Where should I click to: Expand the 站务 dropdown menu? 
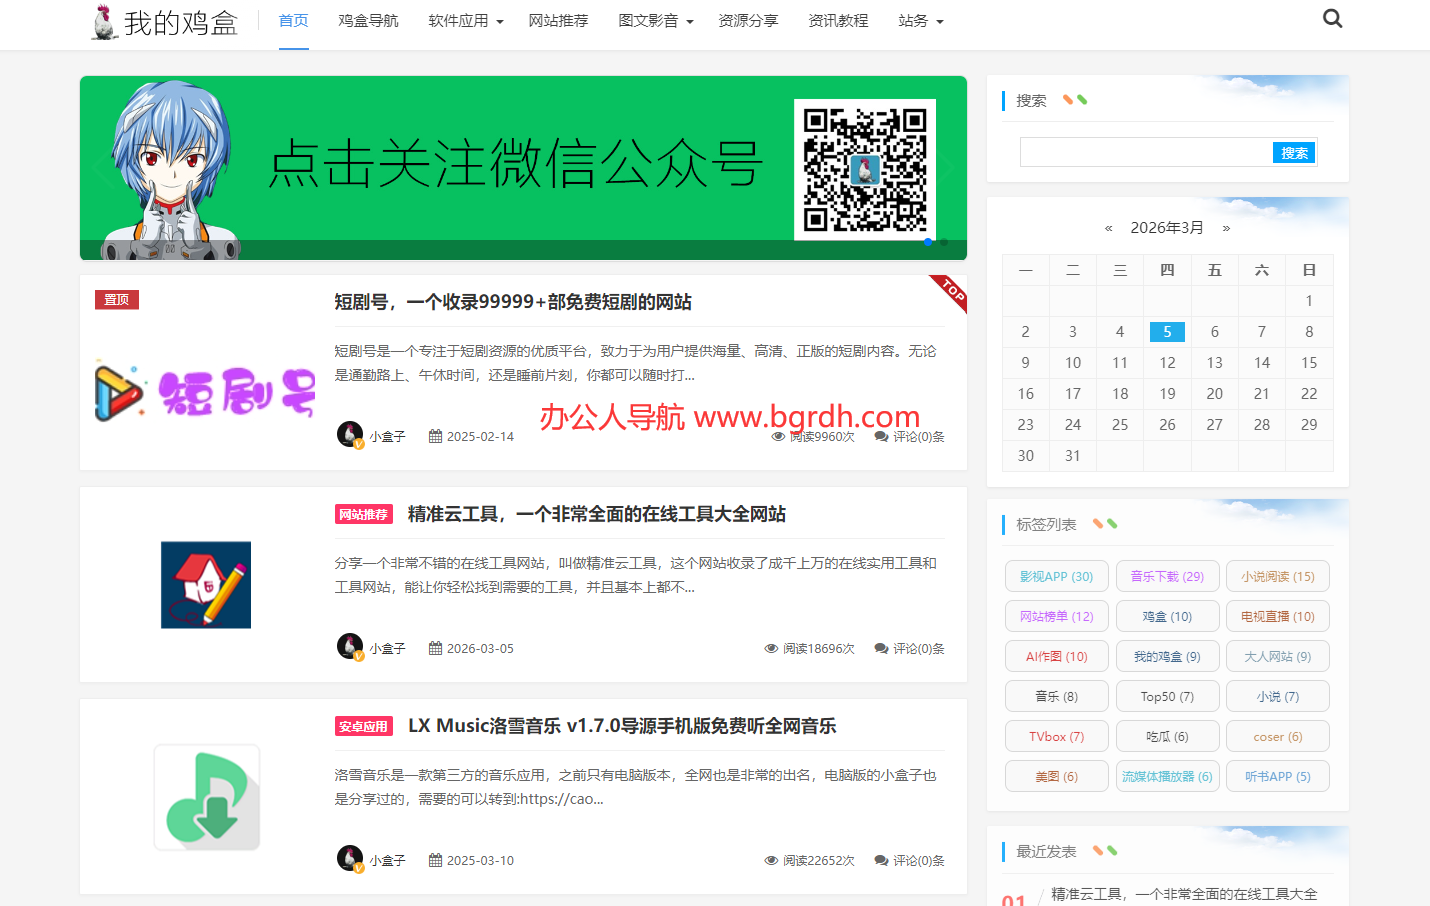[x=921, y=20]
